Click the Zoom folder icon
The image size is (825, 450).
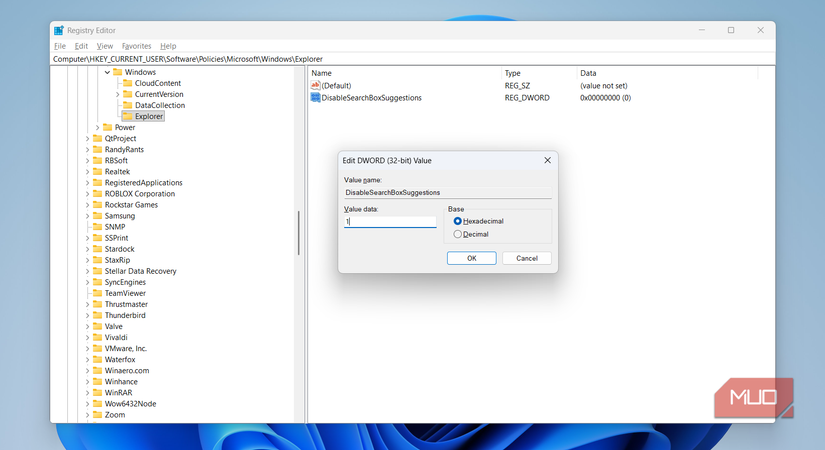(97, 414)
